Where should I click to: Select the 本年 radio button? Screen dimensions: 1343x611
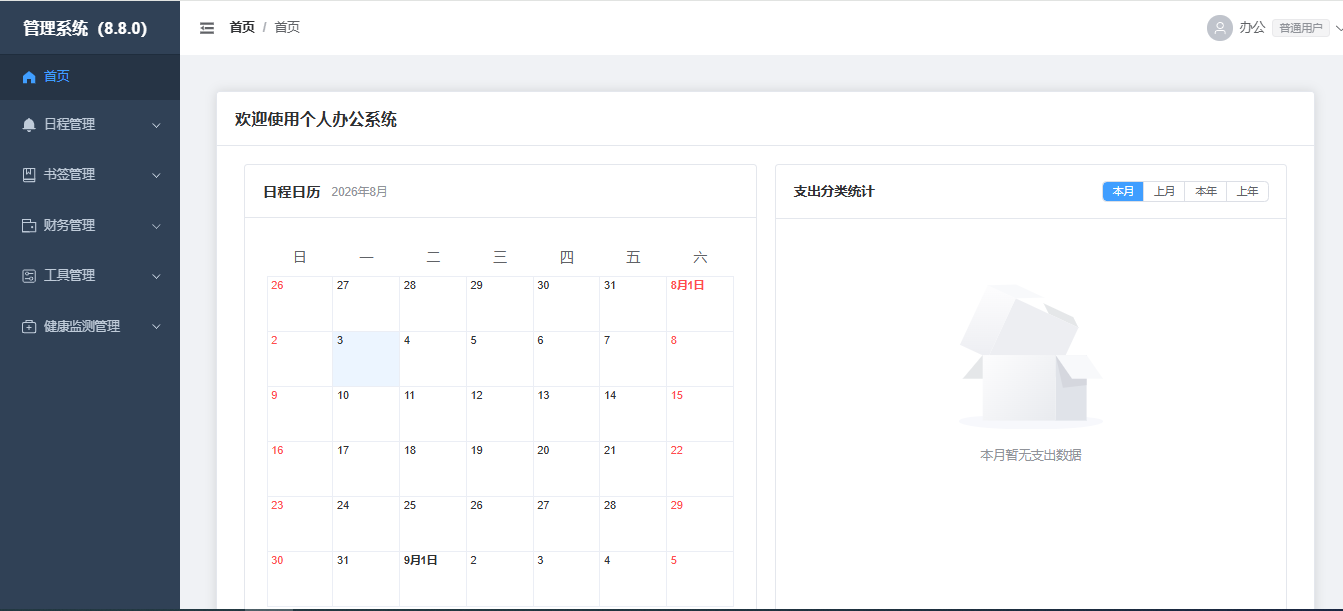1206,191
